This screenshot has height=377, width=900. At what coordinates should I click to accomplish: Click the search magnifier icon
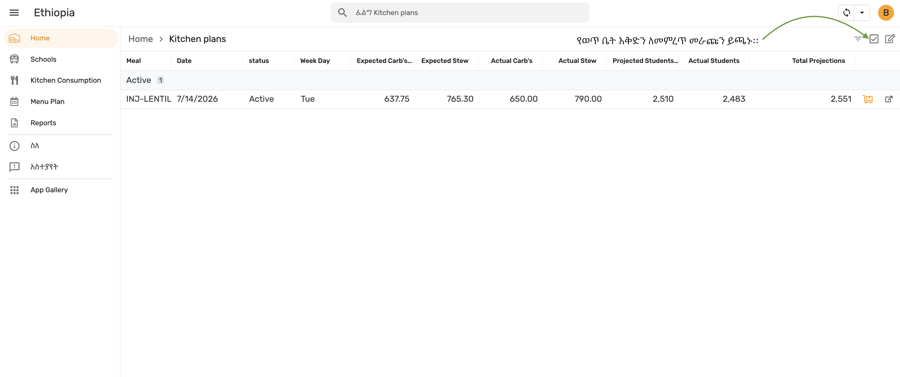click(x=342, y=13)
